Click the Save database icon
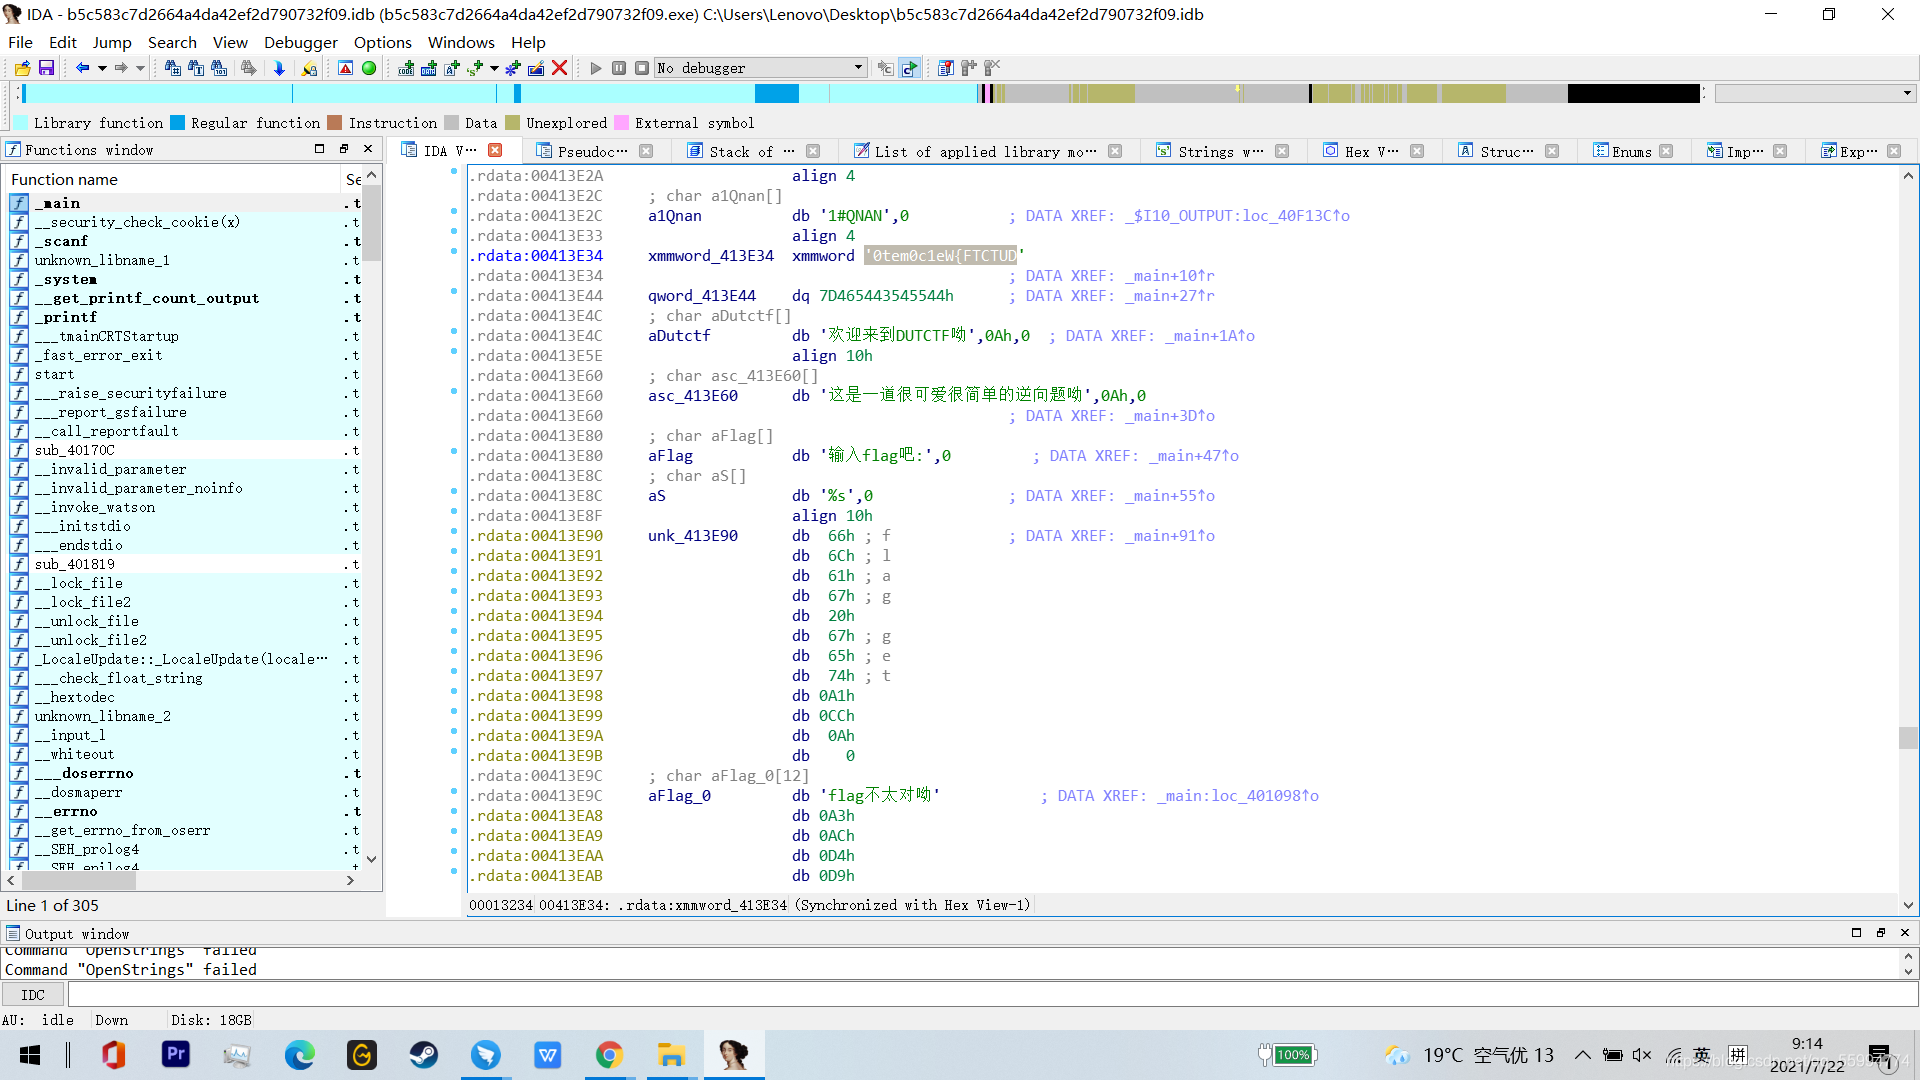The image size is (1920, 1080). 46,68
